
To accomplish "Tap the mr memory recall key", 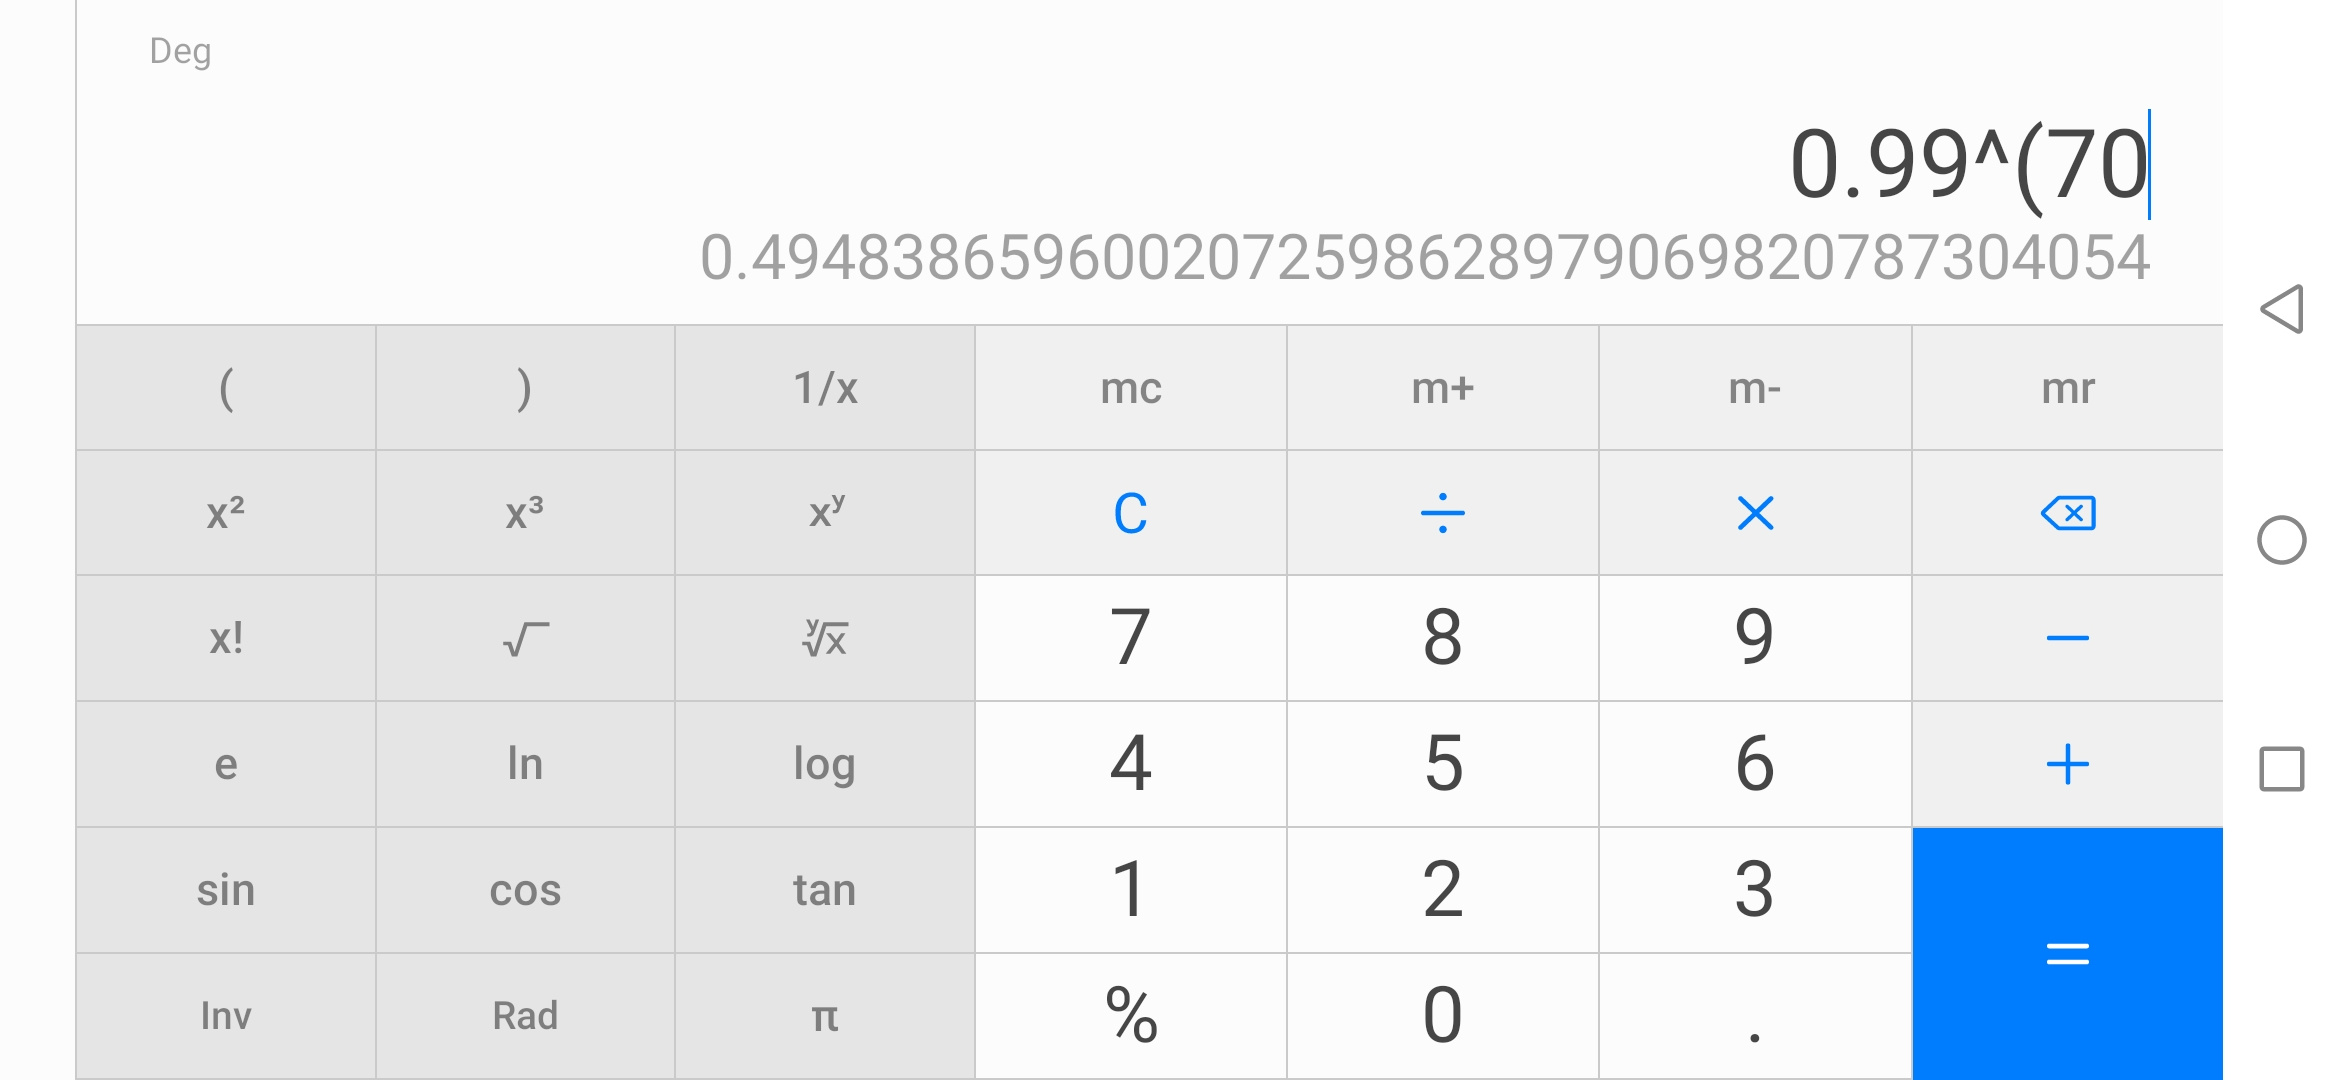I will click(2067, 388).
